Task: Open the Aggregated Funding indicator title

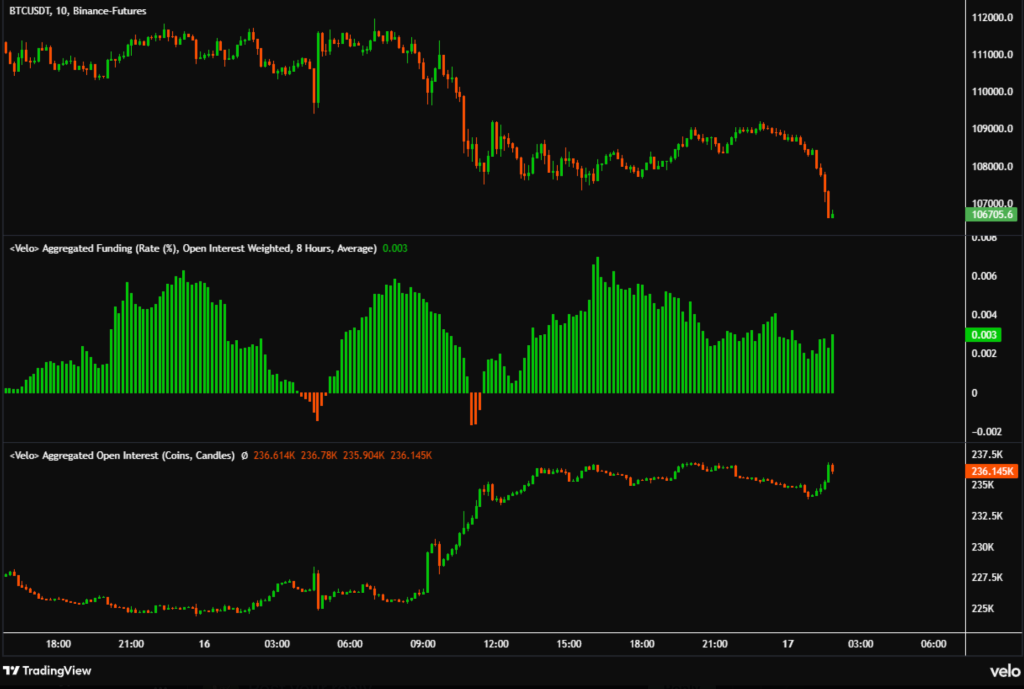Action: (192, 248)
